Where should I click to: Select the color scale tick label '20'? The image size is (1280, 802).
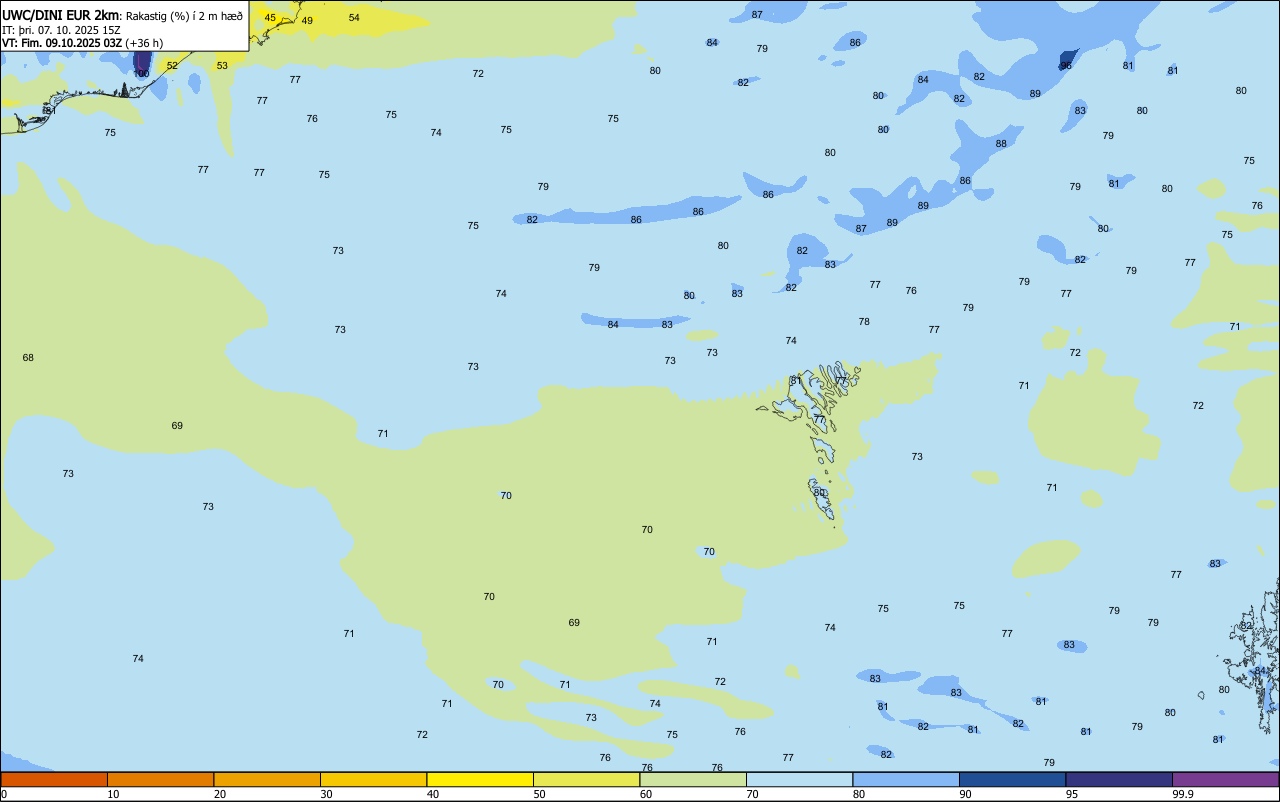(x=220, y=794)
